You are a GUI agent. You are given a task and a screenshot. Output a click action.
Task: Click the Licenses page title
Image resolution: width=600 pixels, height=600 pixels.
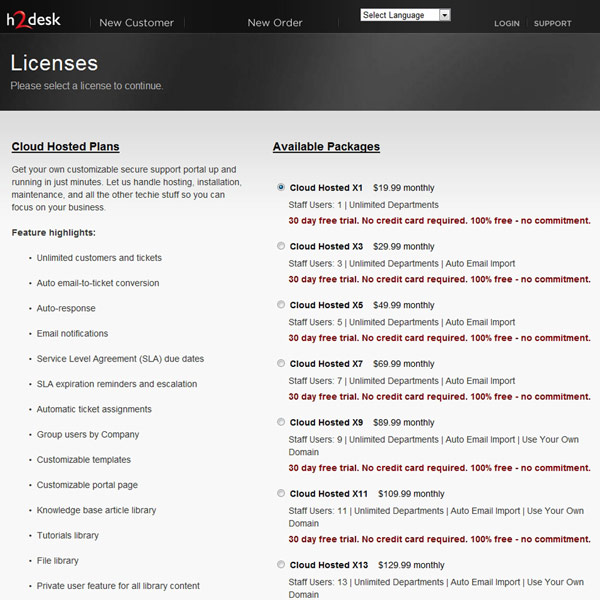[x=54, y=63]
